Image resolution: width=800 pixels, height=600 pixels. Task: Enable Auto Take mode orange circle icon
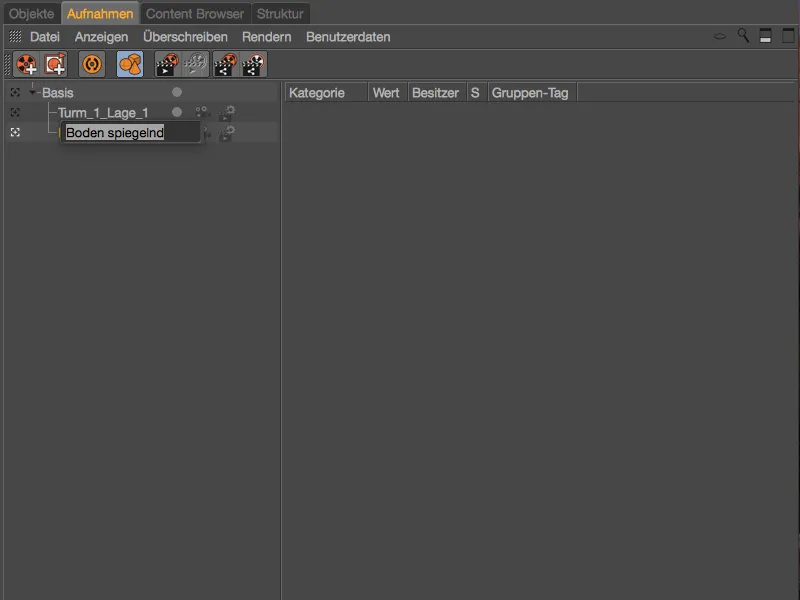[92, 64]
